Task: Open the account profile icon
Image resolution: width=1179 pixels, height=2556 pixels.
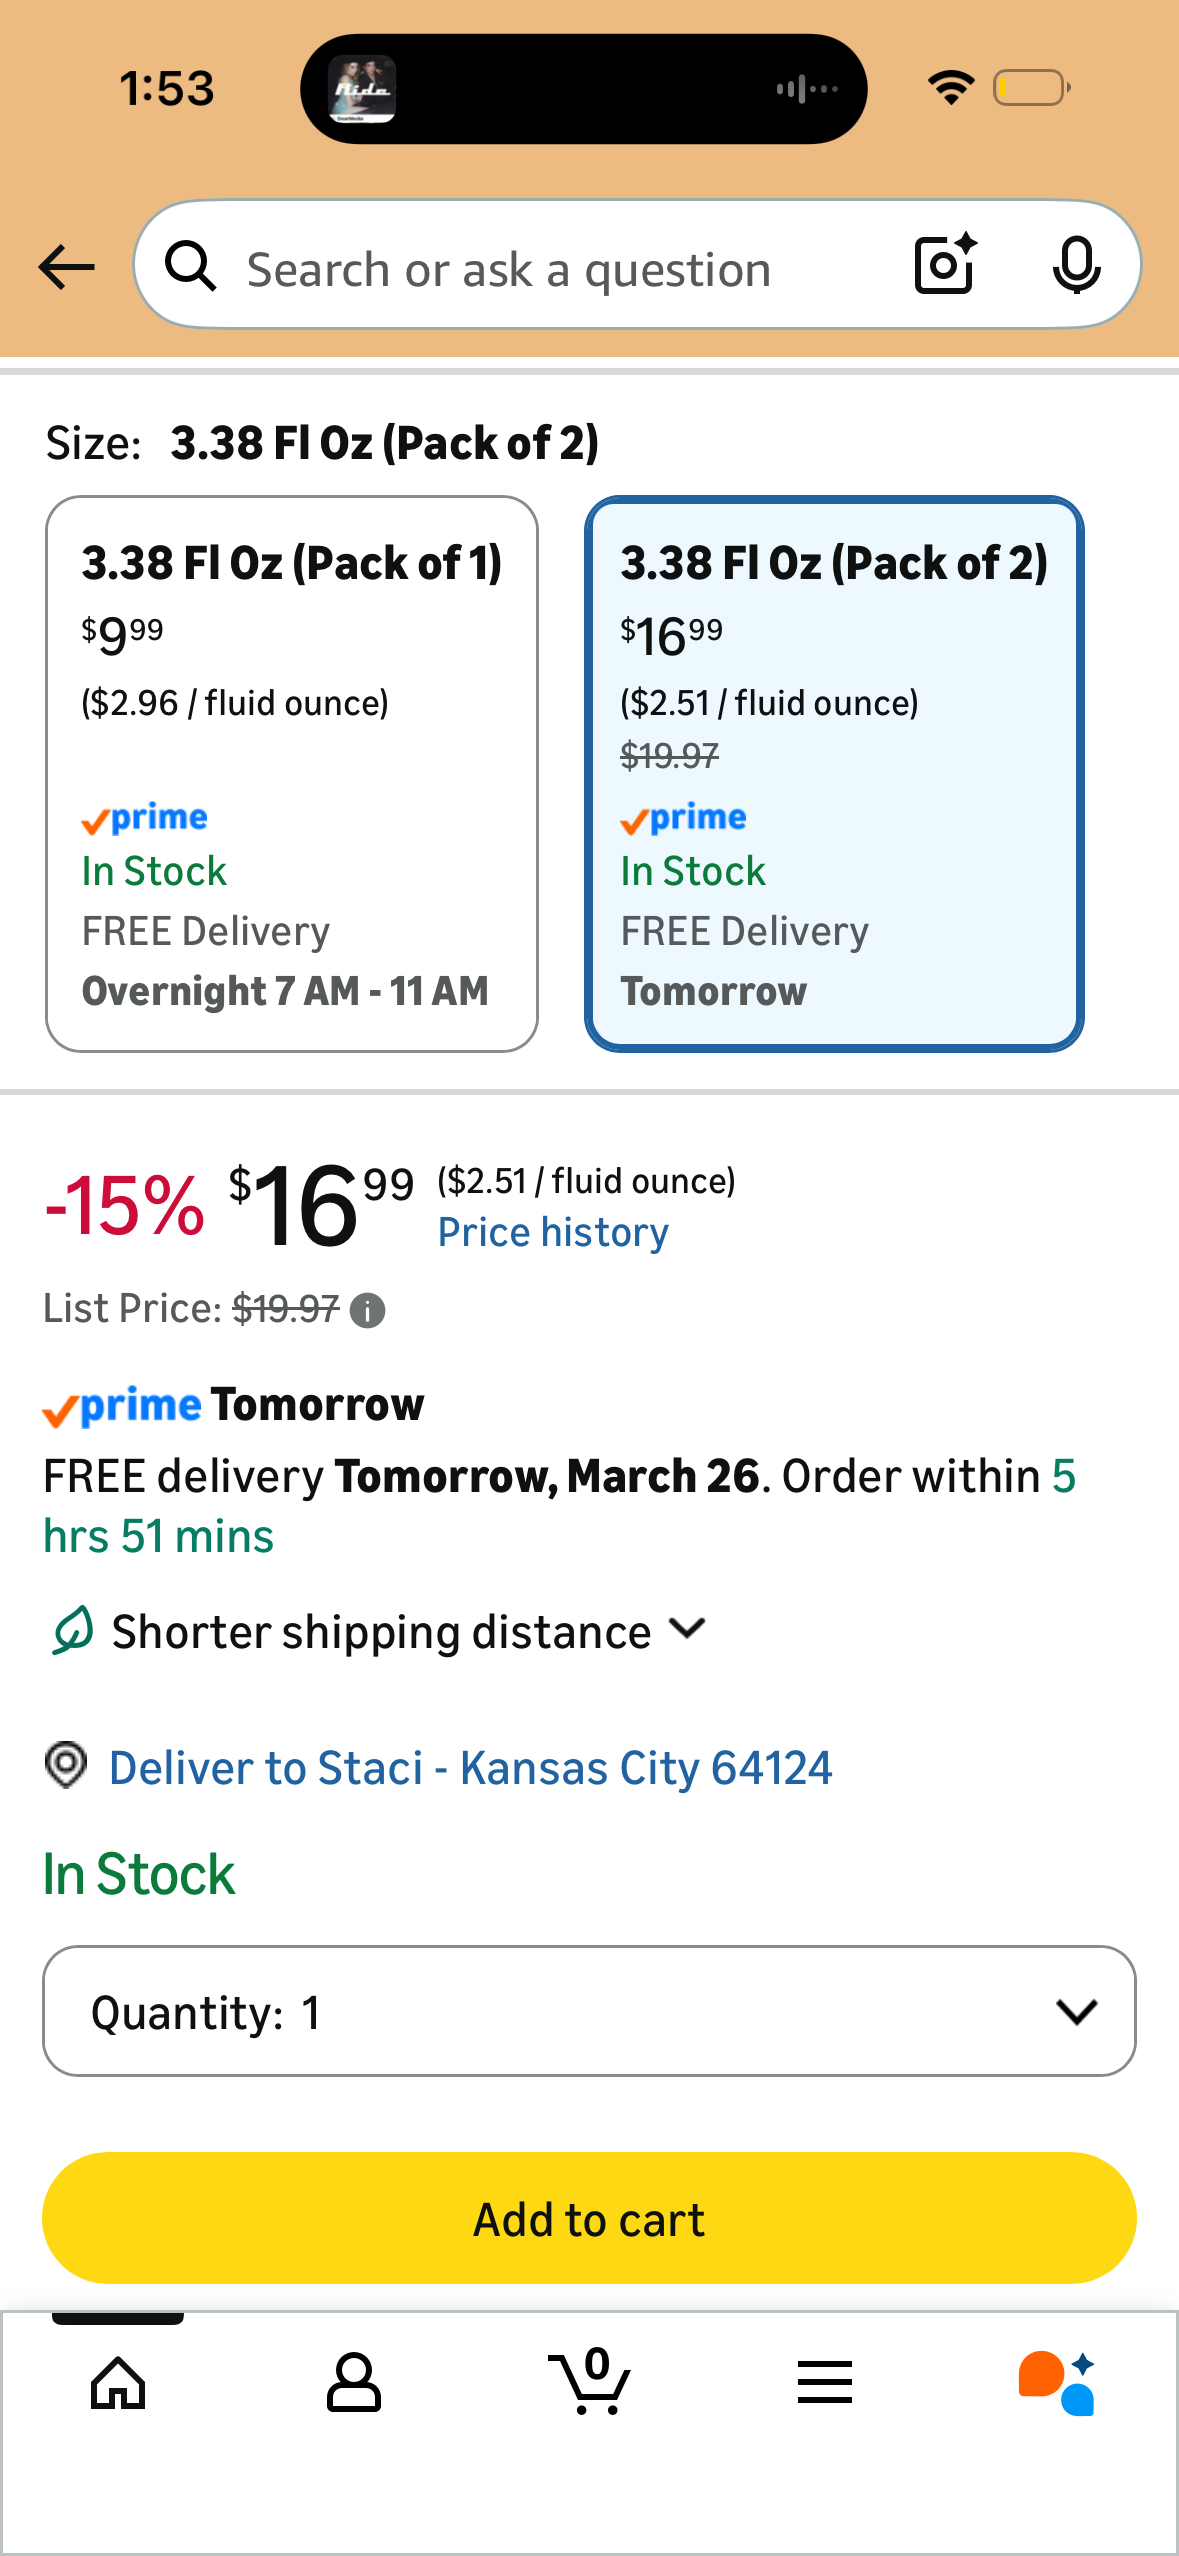Action: pos(354,2383)
